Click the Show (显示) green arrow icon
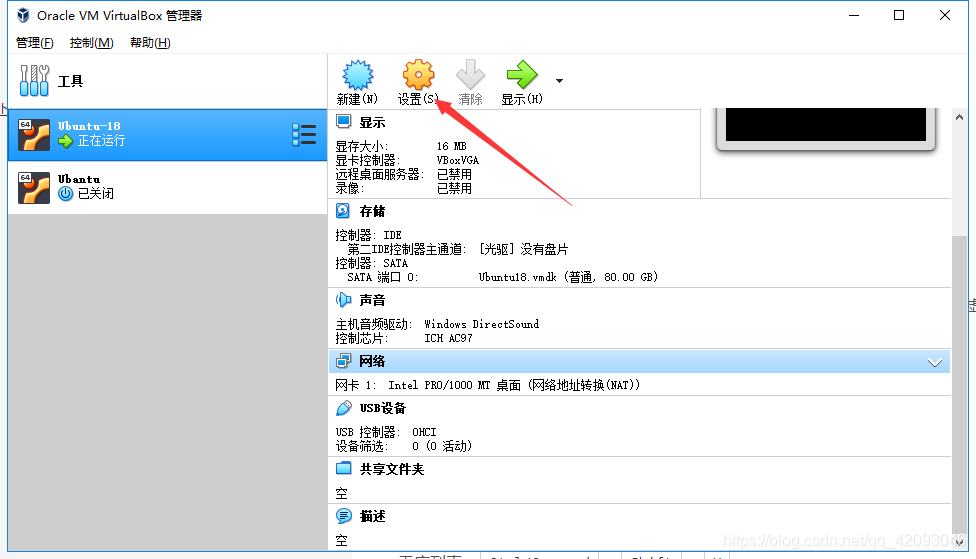 tap(522, 75)
